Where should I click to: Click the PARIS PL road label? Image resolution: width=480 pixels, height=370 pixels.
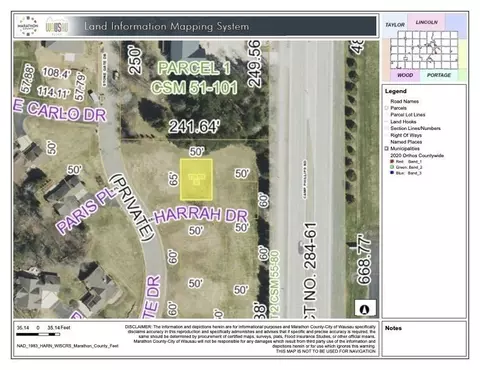[86, 211]
